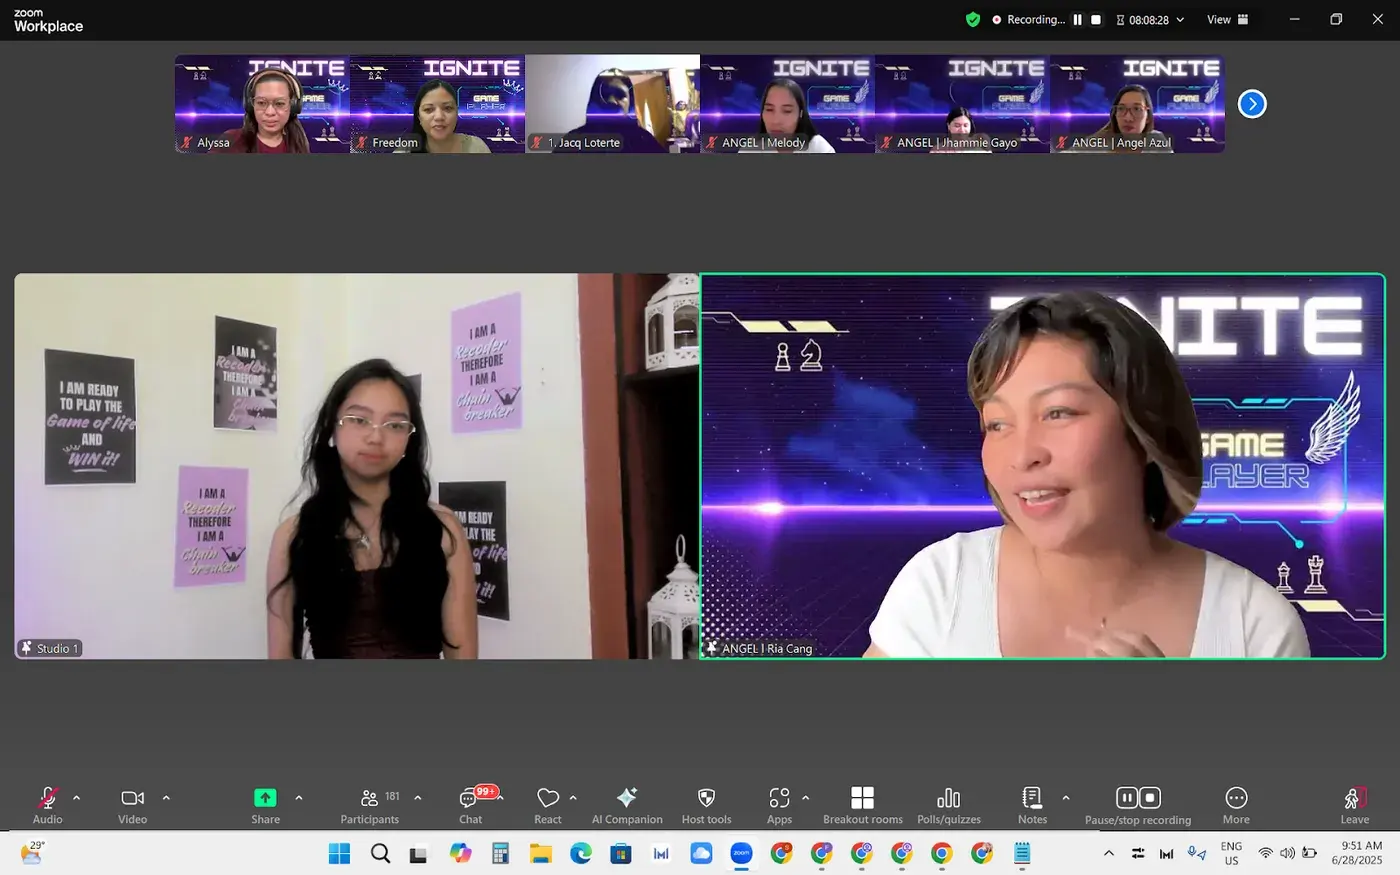1400x875 pixels.
Task: Leave the meeting
Action: click(1355, 805)
